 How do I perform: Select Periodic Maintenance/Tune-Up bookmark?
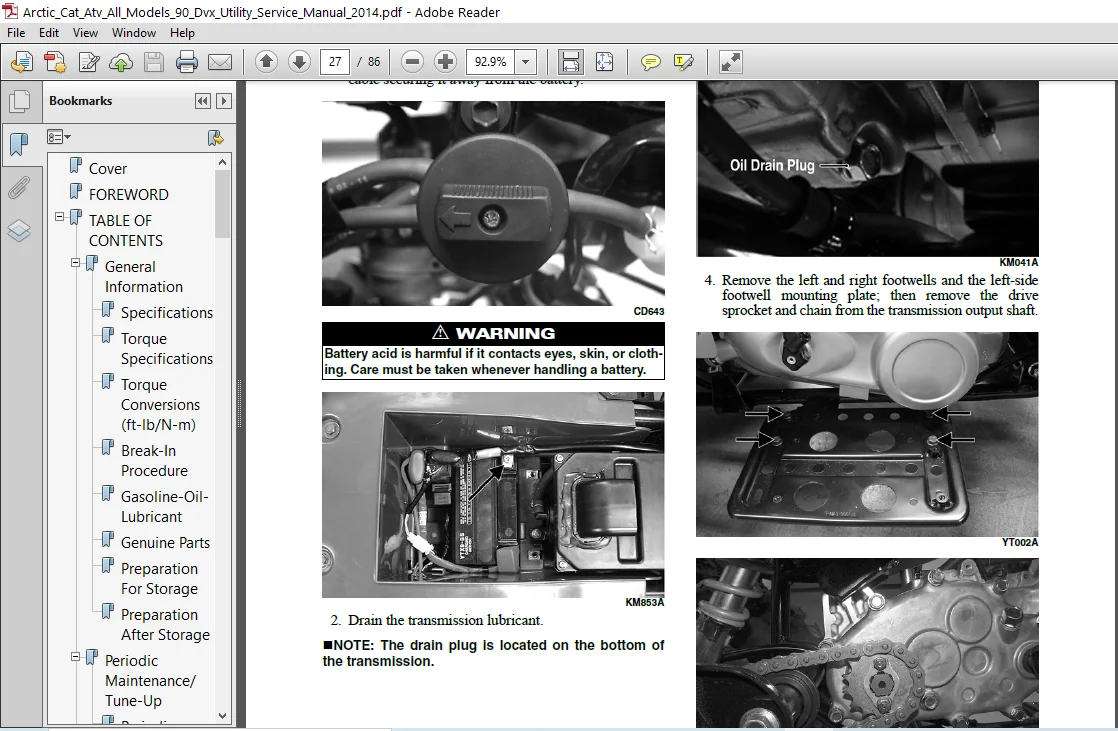150,680
